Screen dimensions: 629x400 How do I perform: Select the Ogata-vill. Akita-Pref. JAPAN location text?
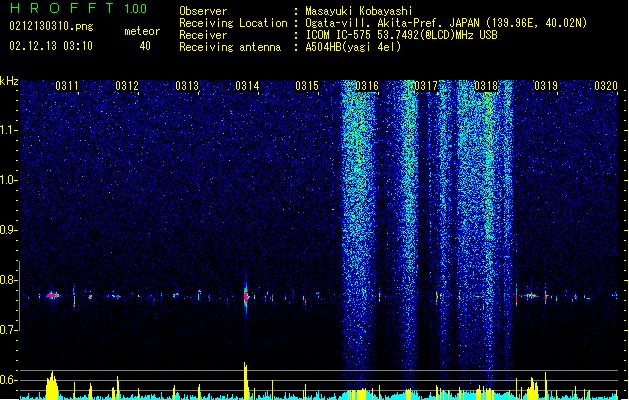446,23
